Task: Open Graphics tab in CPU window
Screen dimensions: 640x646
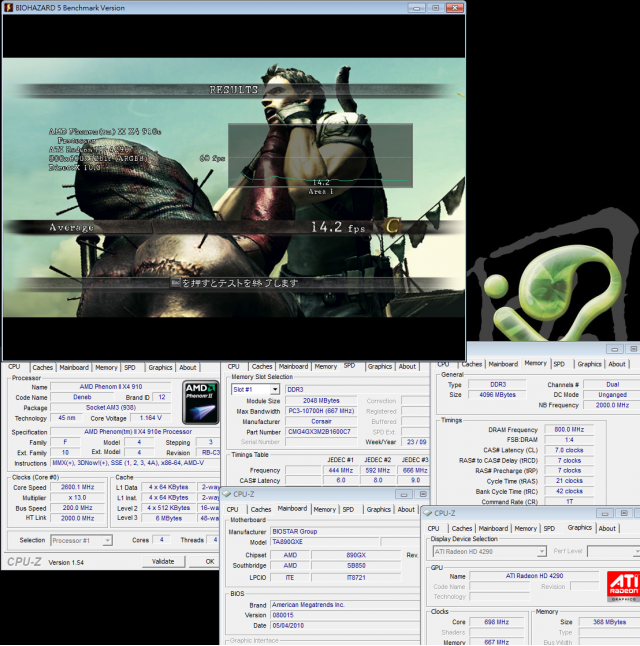Action: pos(160,367)
